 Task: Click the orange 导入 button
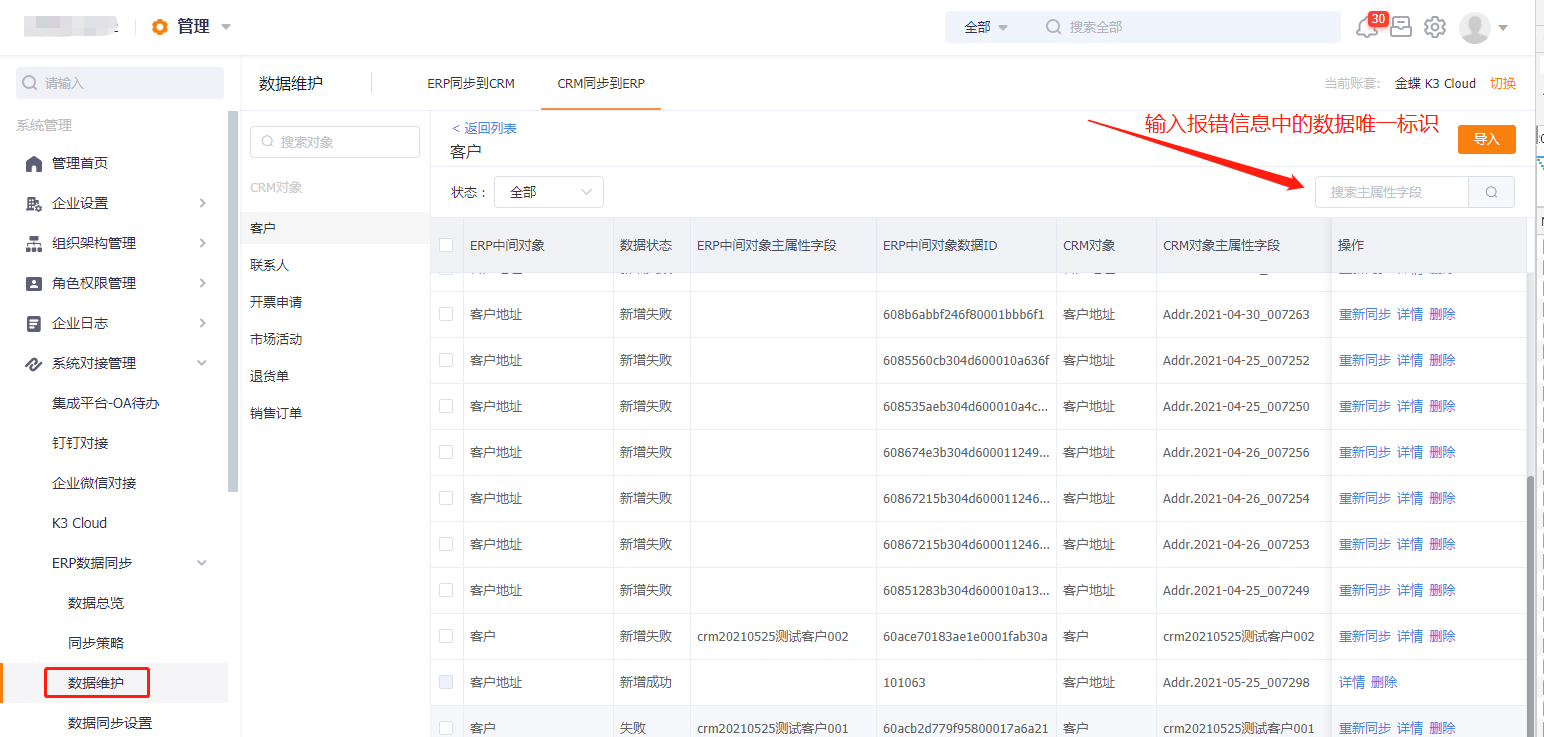1487,139
